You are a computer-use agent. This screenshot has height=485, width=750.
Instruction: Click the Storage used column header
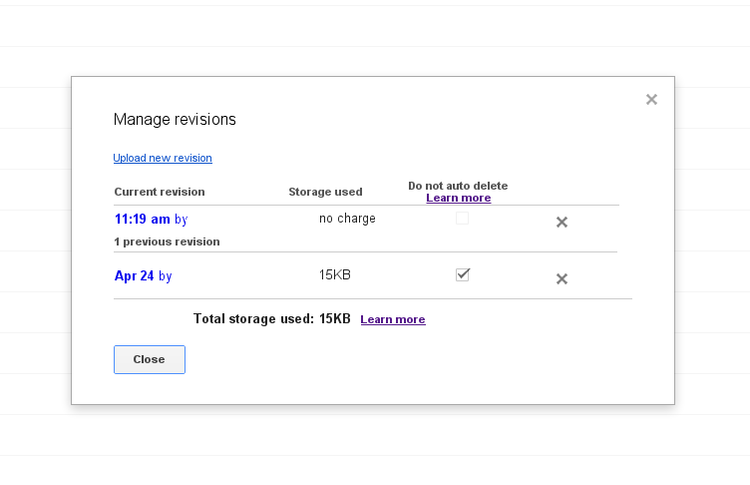pos(325,192)
